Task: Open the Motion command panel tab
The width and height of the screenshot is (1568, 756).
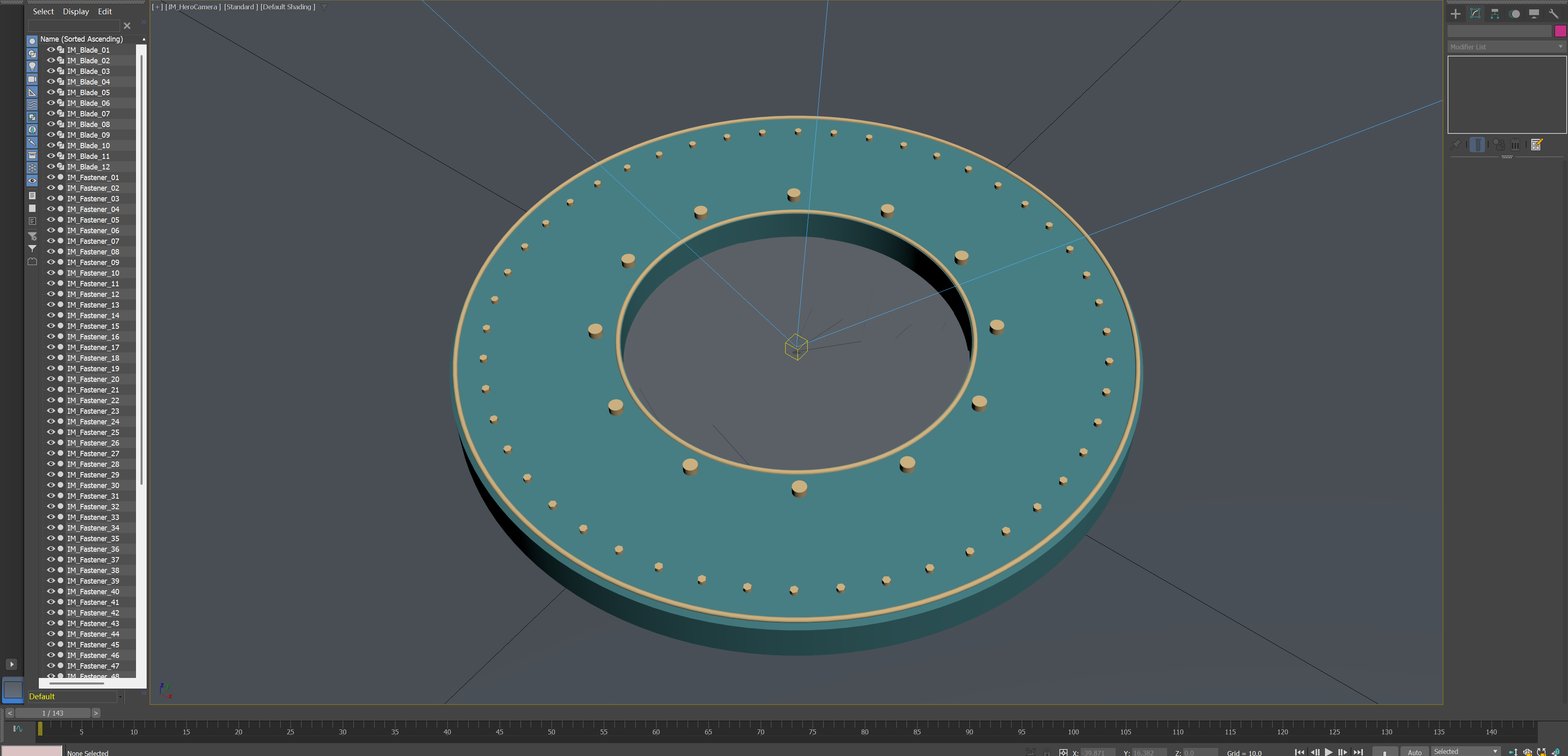Action: (x=1514, y=14)
